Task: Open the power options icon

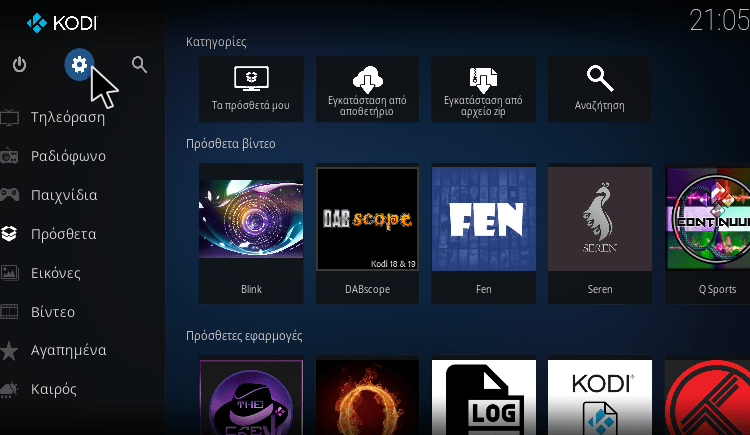Action: (x=19, y=64)
